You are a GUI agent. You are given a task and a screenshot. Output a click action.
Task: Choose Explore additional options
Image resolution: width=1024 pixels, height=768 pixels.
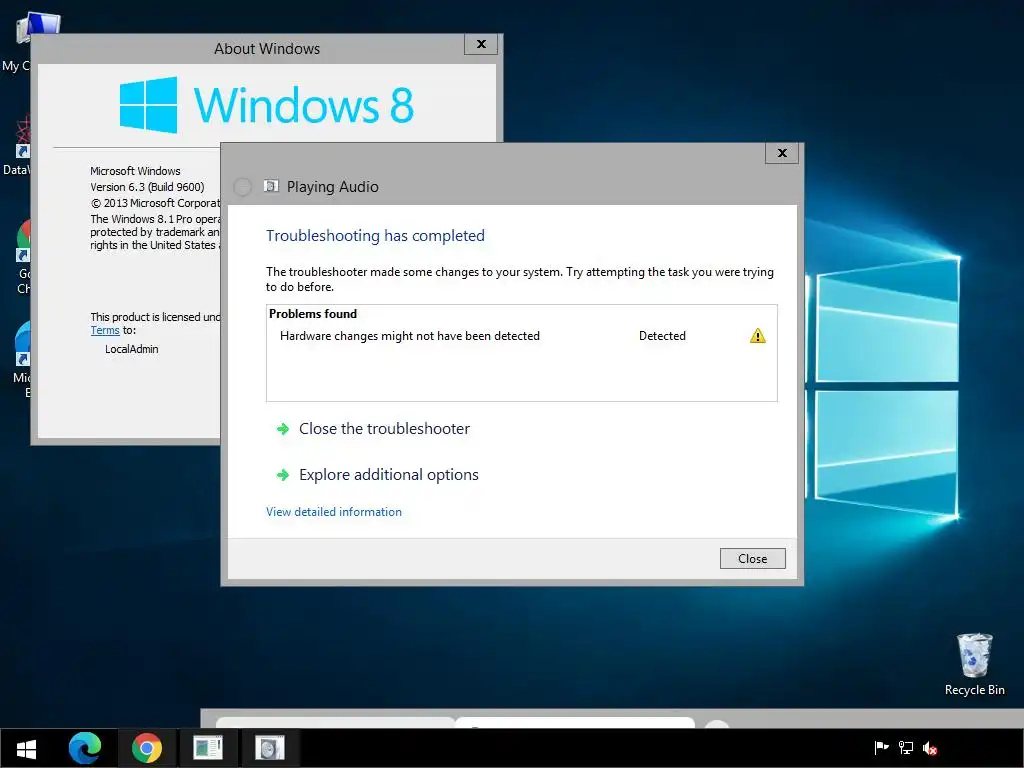click(x=389, y=475)
